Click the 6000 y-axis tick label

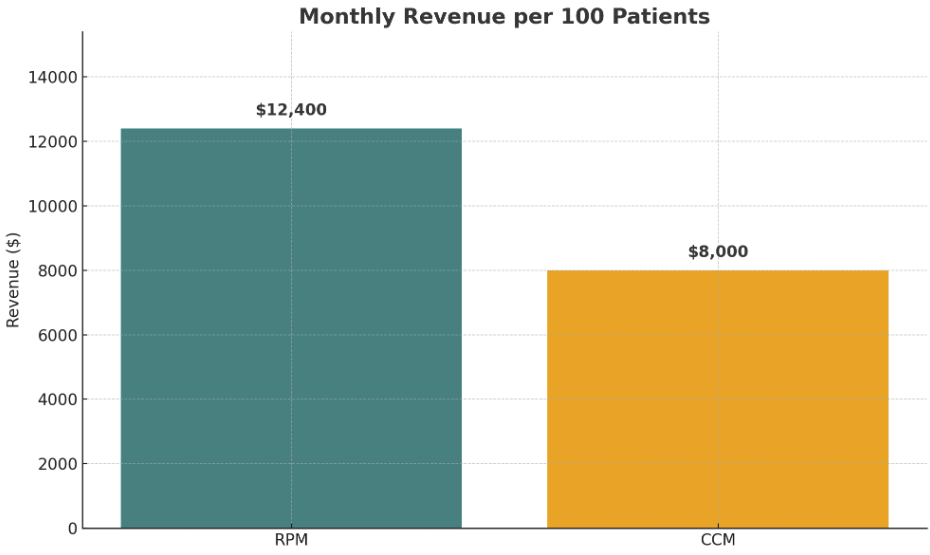point(58,335)
